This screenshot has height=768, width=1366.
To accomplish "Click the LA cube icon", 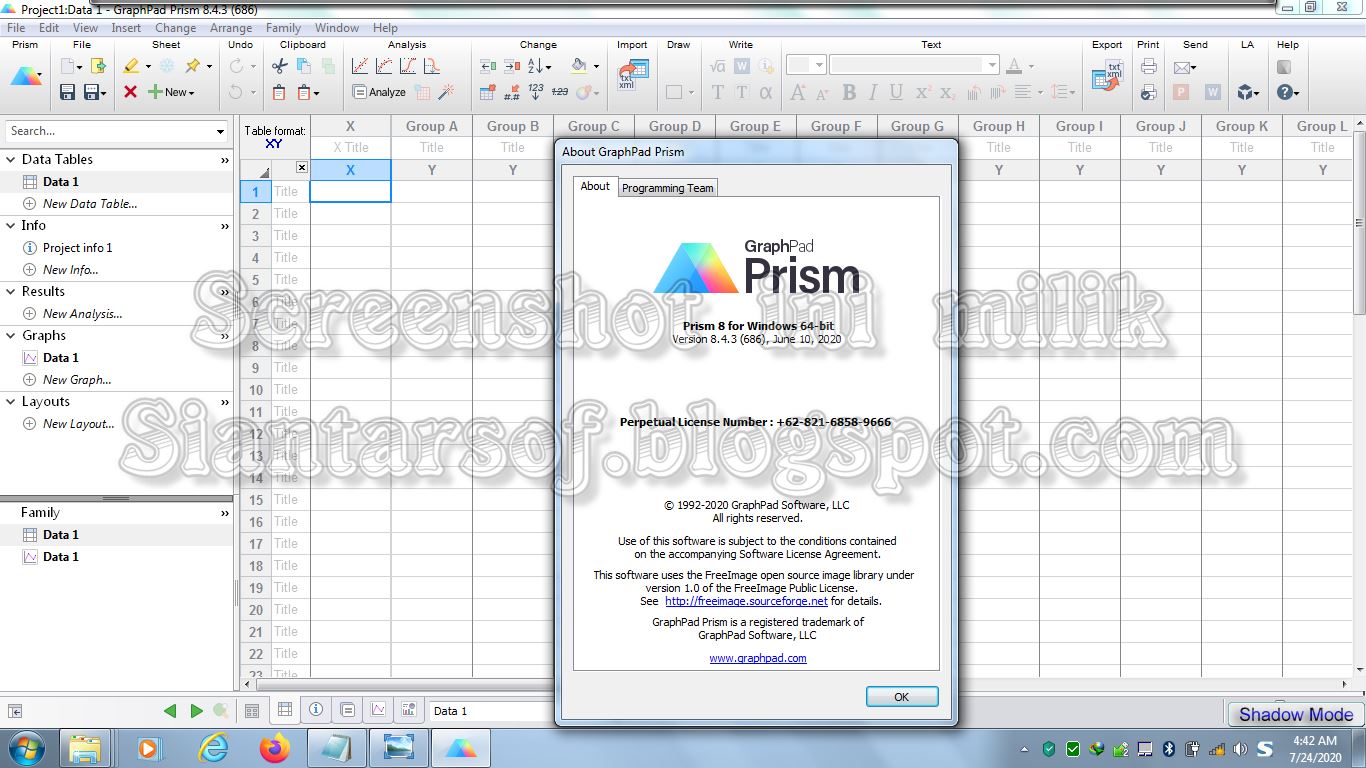I will (1245, 92).
